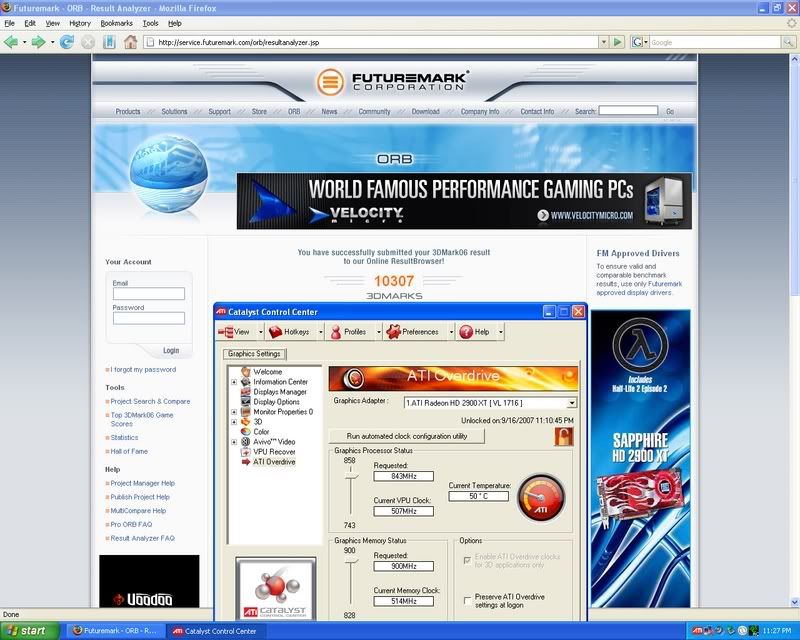
Task: Click the Email input field
Action: [148, 293]
